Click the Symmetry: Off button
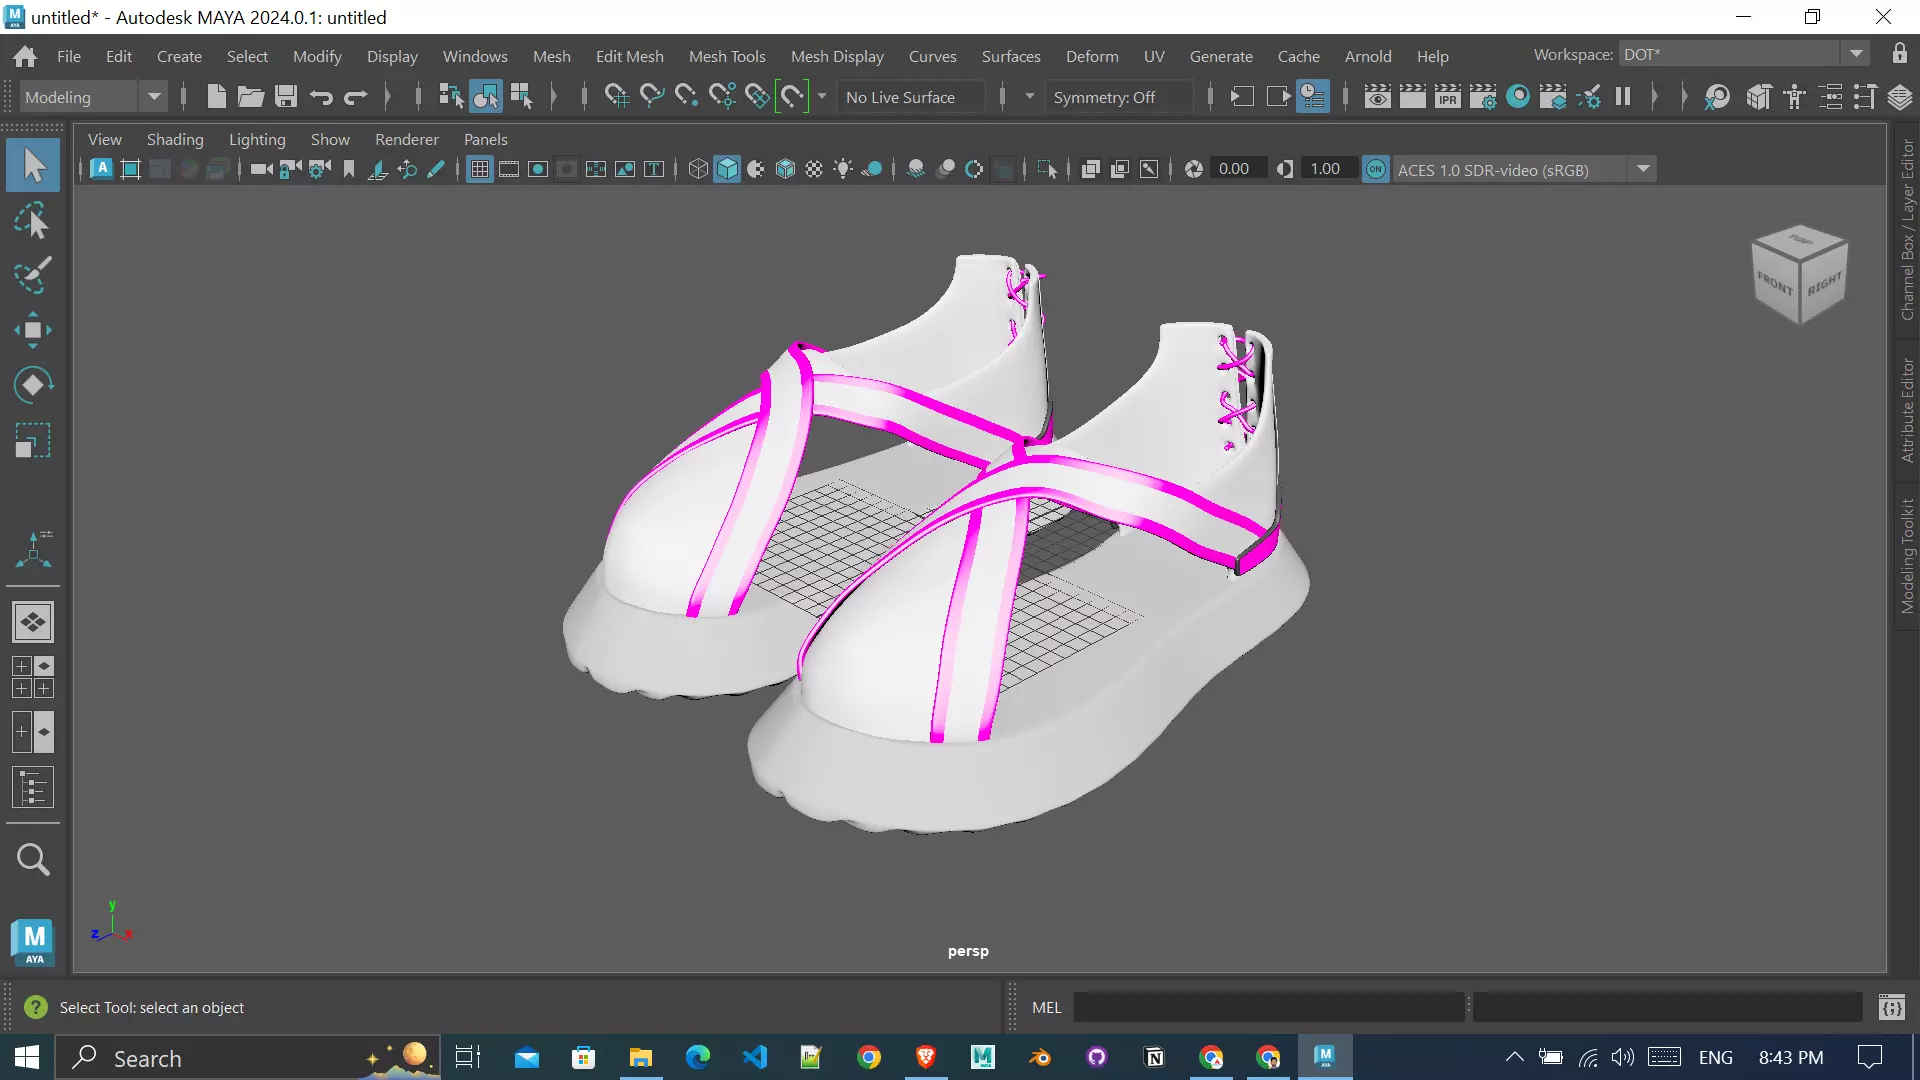1920x1080 pixels. [x=1104, y=97]
